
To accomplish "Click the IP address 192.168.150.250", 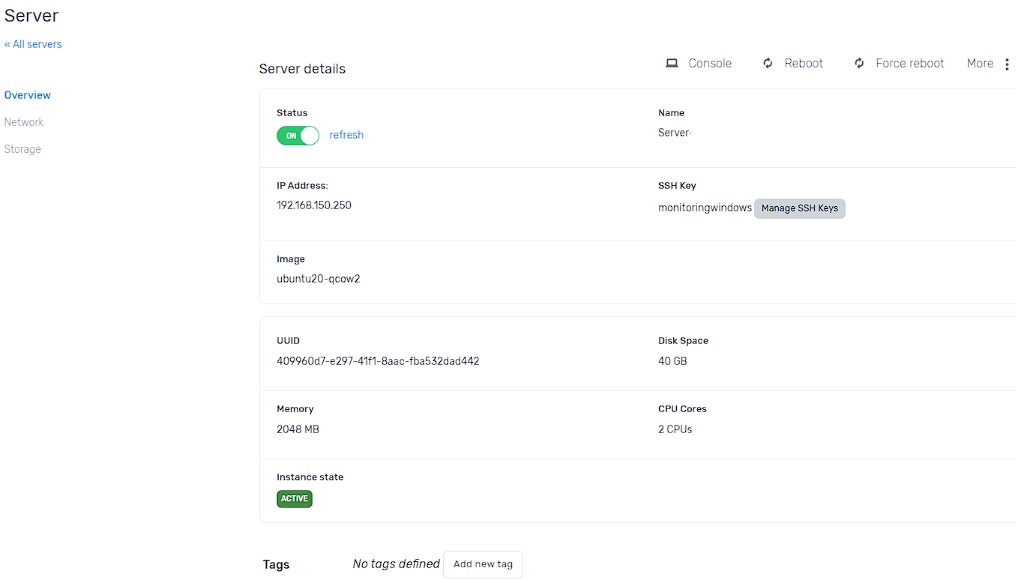I will (x=314, y=205).
